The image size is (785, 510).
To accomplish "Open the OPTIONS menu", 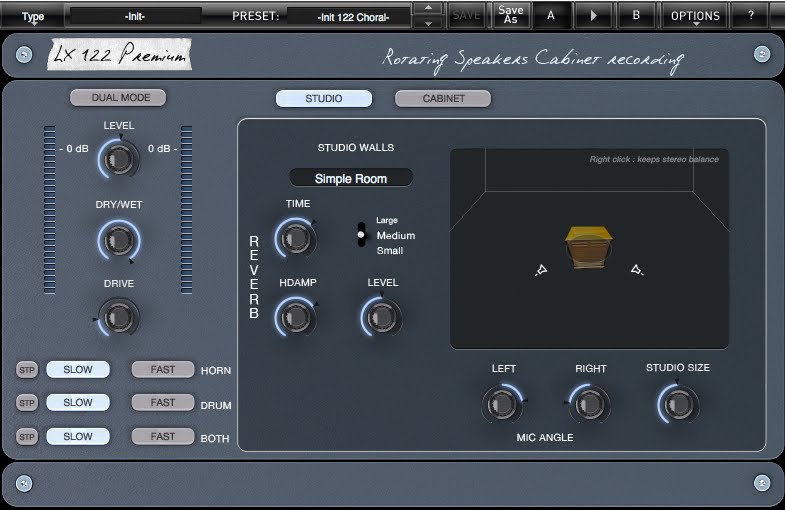I will [695, 16].
